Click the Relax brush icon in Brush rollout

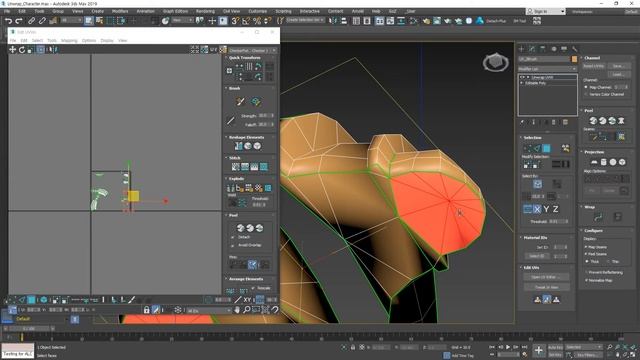(x=256, y=102)
